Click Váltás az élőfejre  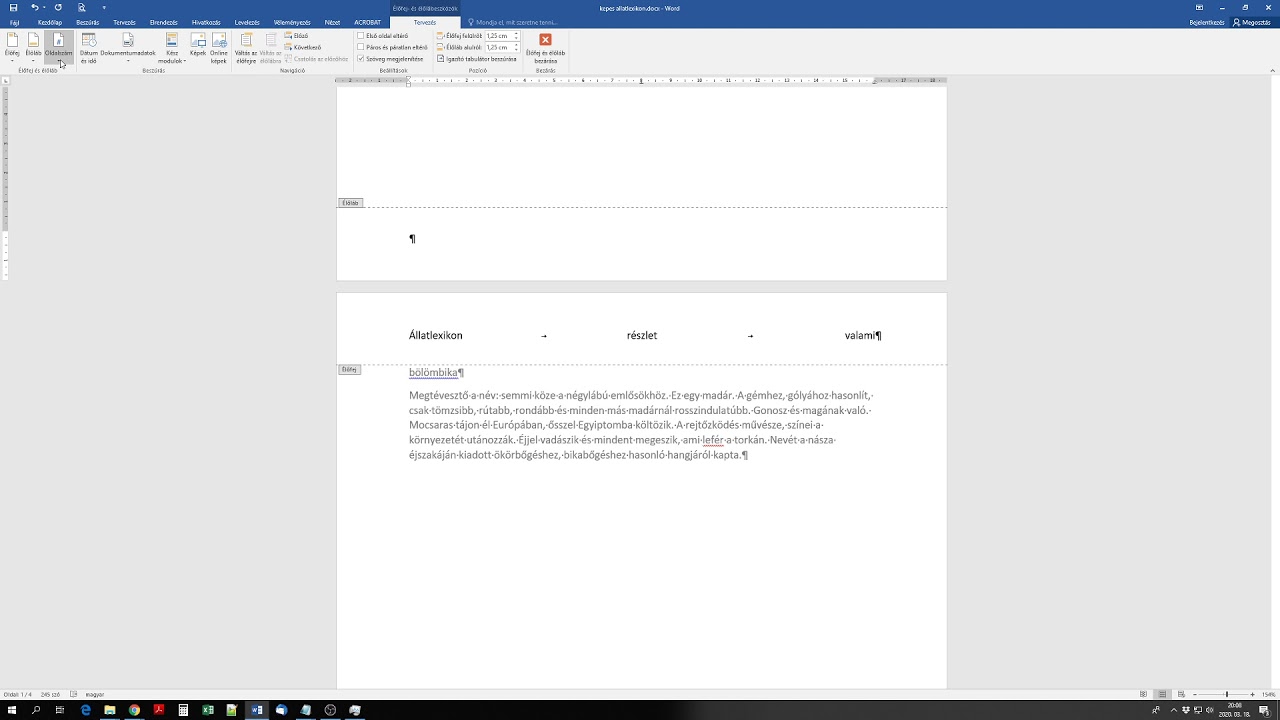point(246,47)
